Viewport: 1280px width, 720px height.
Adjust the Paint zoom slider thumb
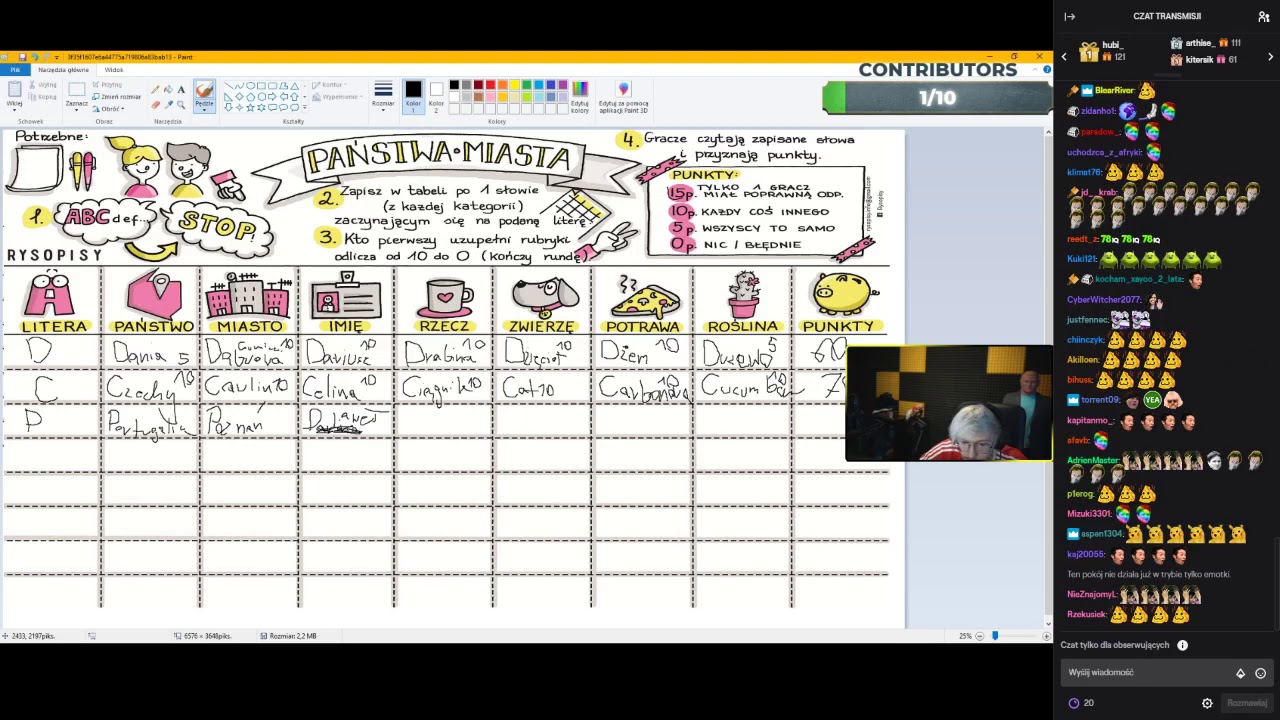[x=995, y=636]
